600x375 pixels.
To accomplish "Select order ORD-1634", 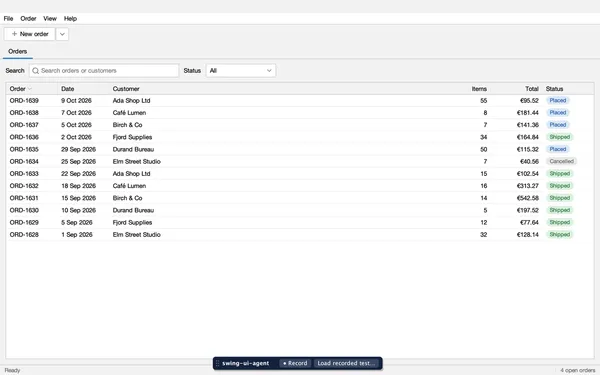I will coord(300,161).
